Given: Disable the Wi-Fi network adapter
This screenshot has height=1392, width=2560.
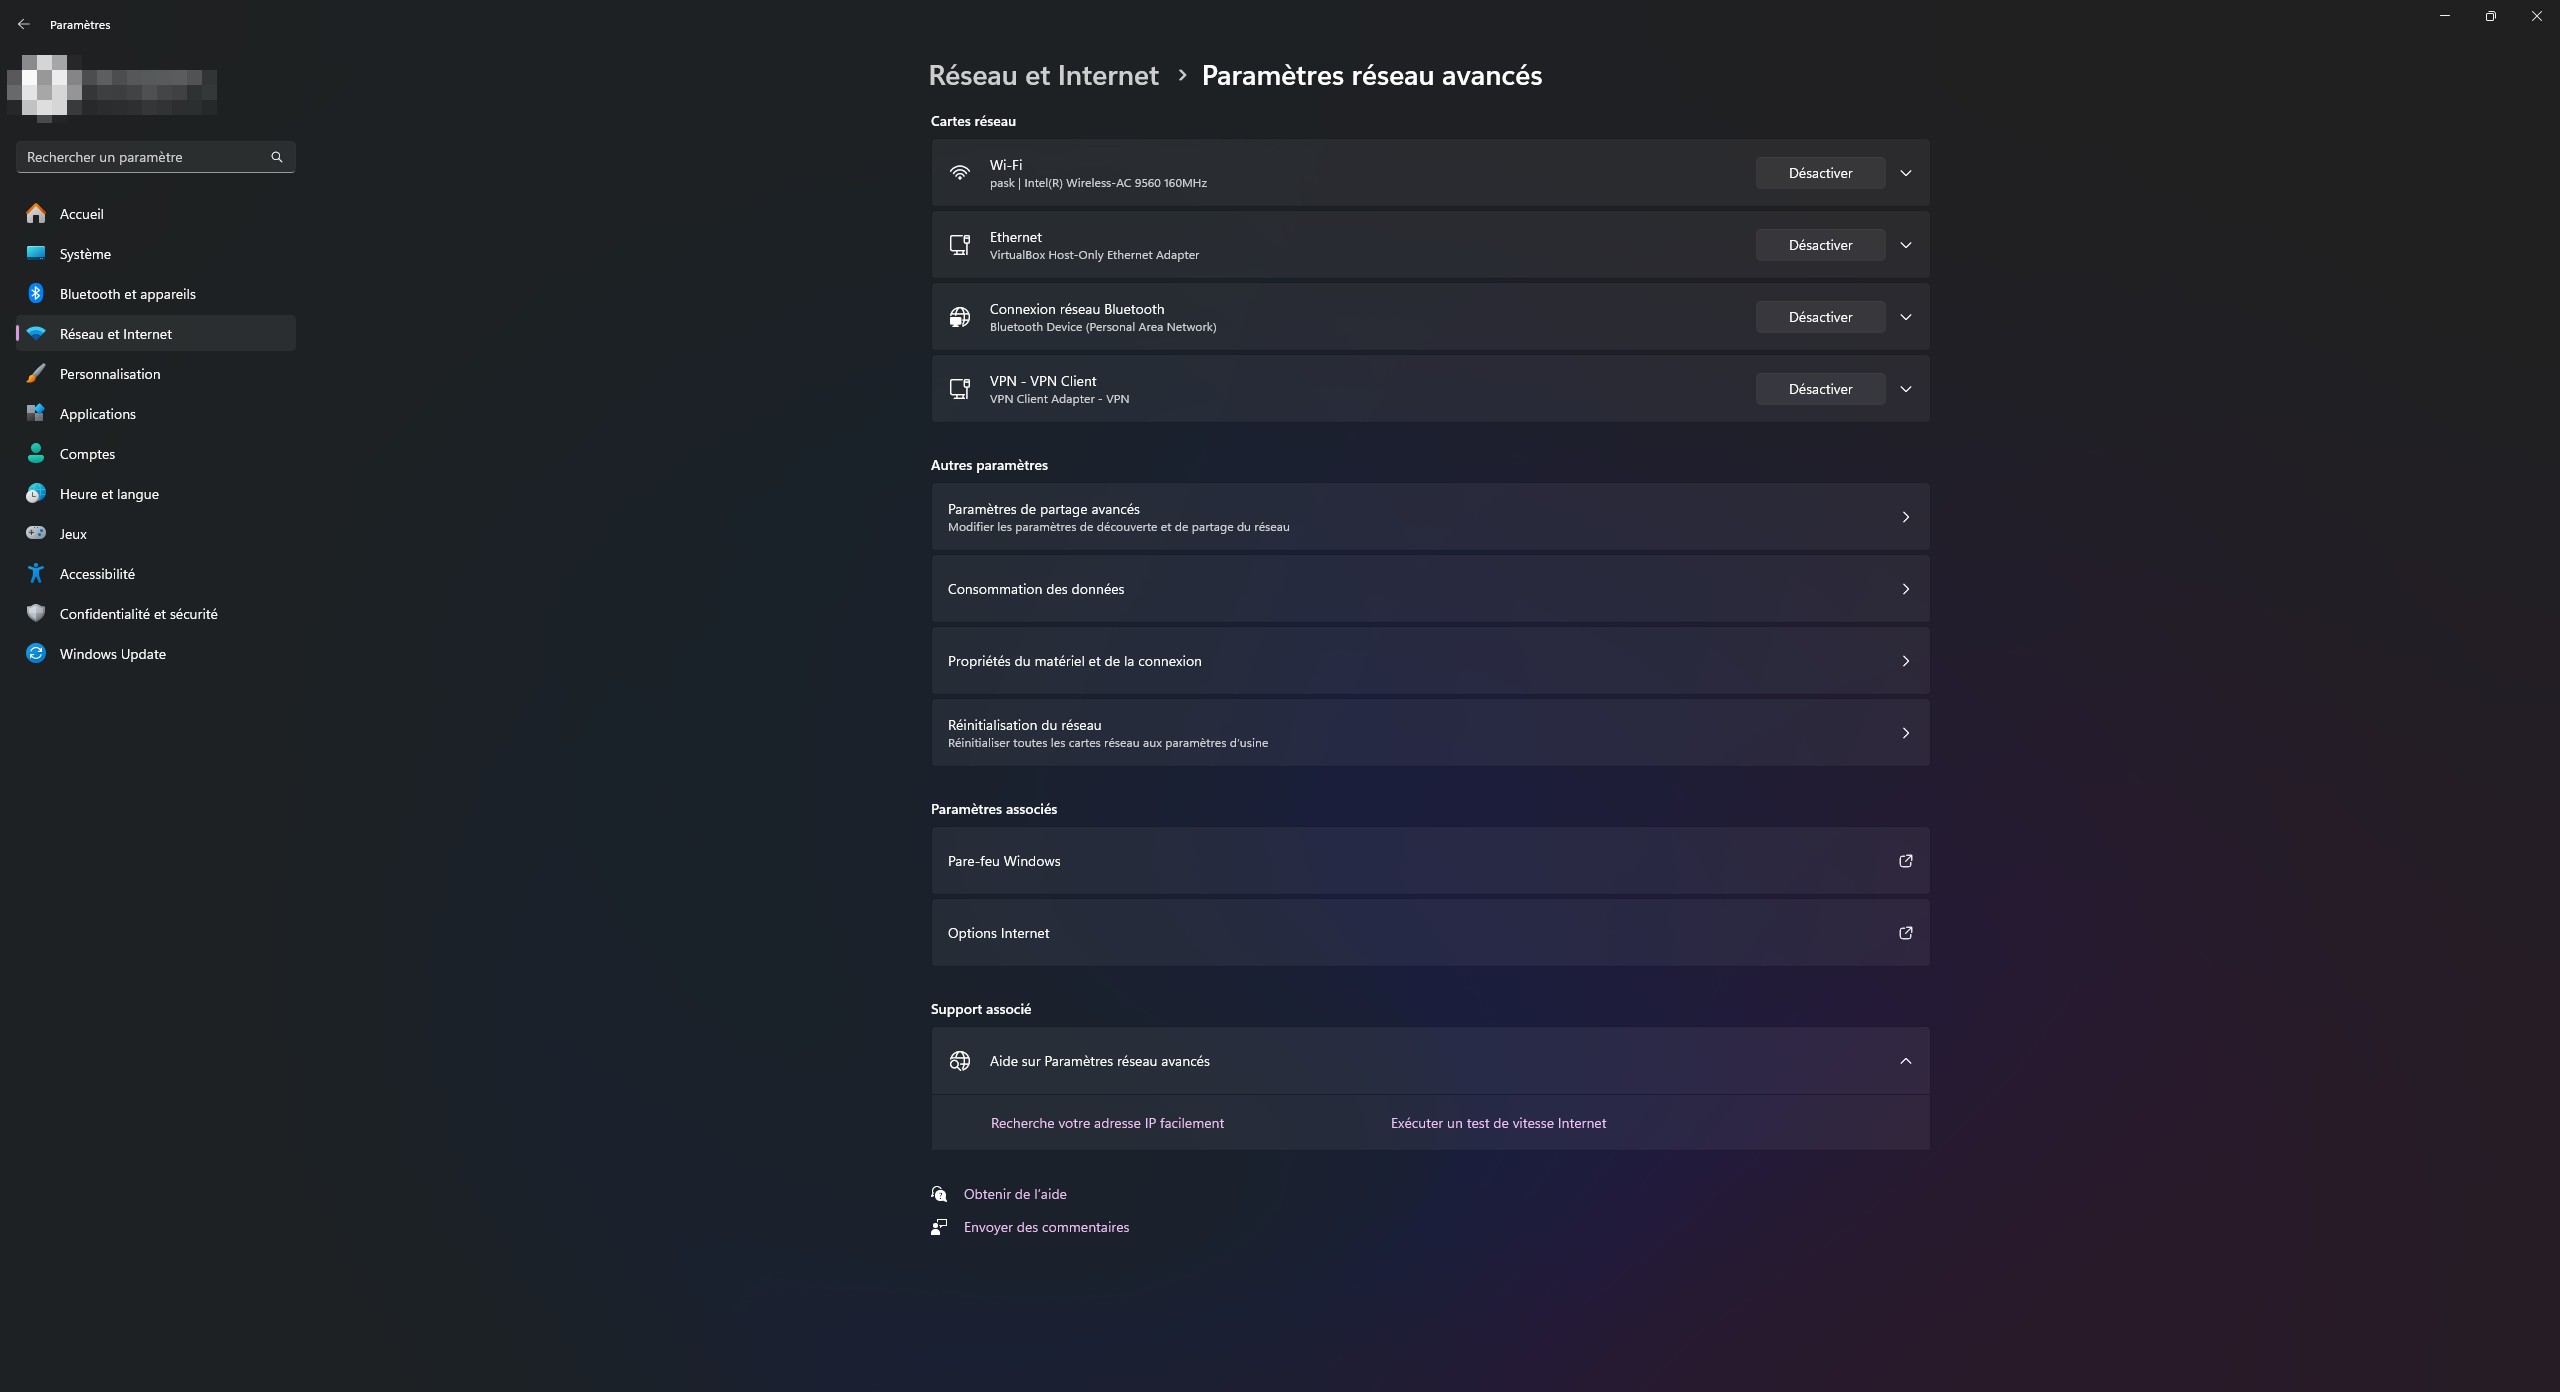Looking at the screenshot, I should click(x=1819, y=173).
